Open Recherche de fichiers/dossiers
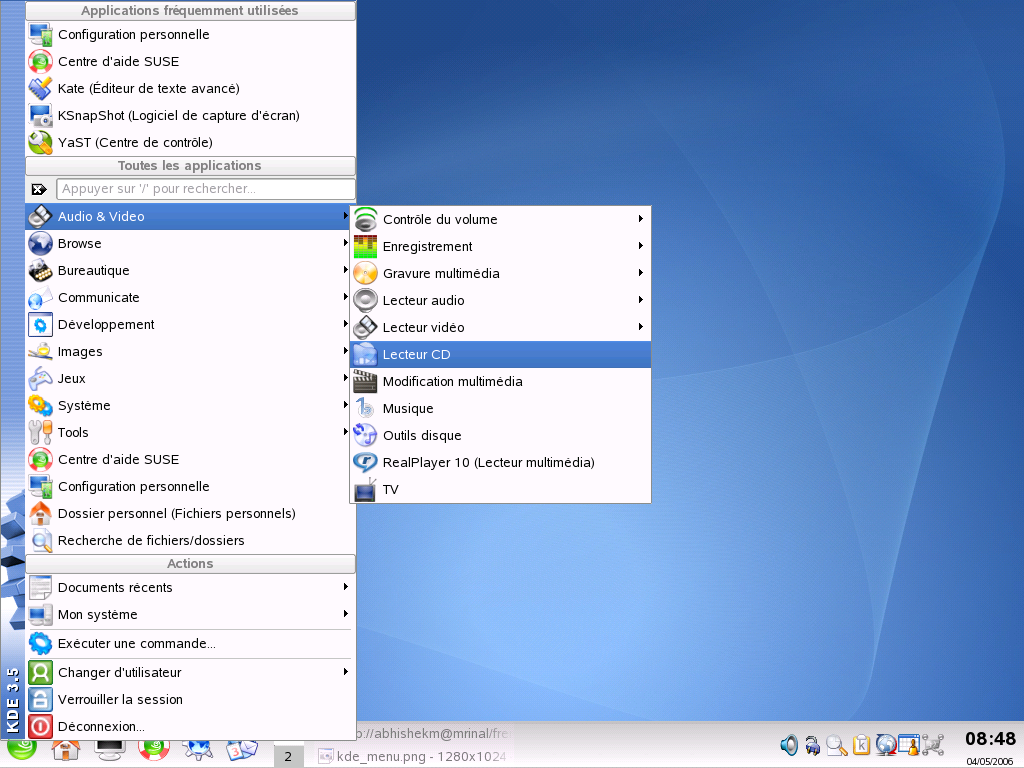This screenshot has width=1024, height=768. 190,541
